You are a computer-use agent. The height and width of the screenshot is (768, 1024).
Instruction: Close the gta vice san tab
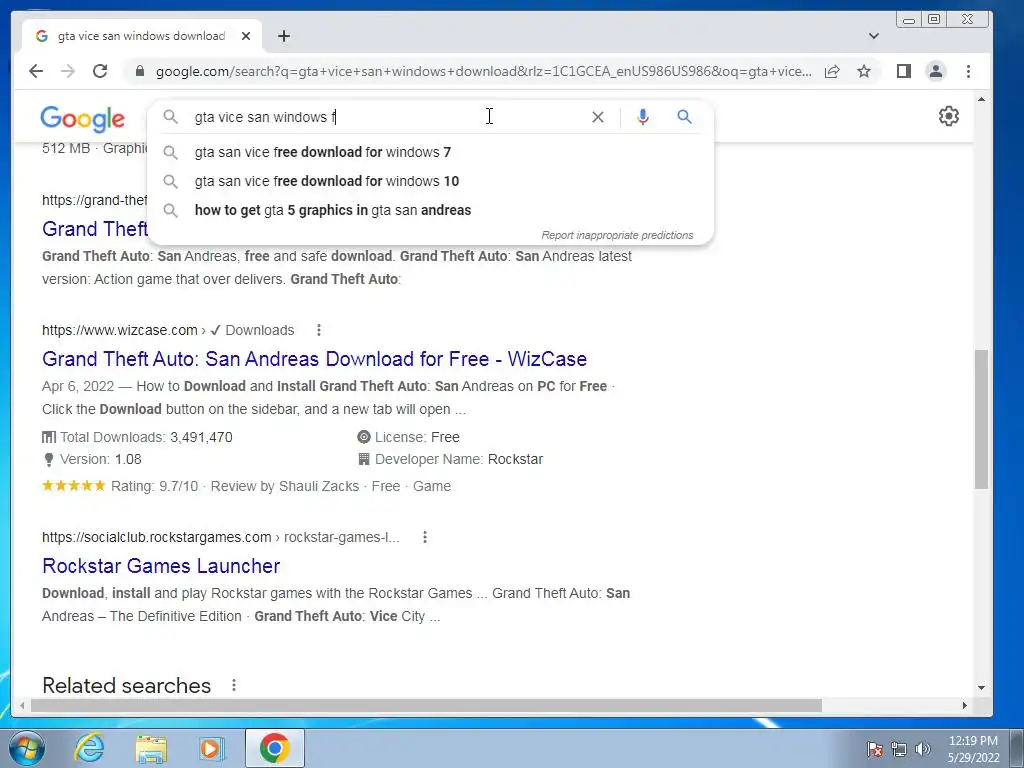click(246, 36)
